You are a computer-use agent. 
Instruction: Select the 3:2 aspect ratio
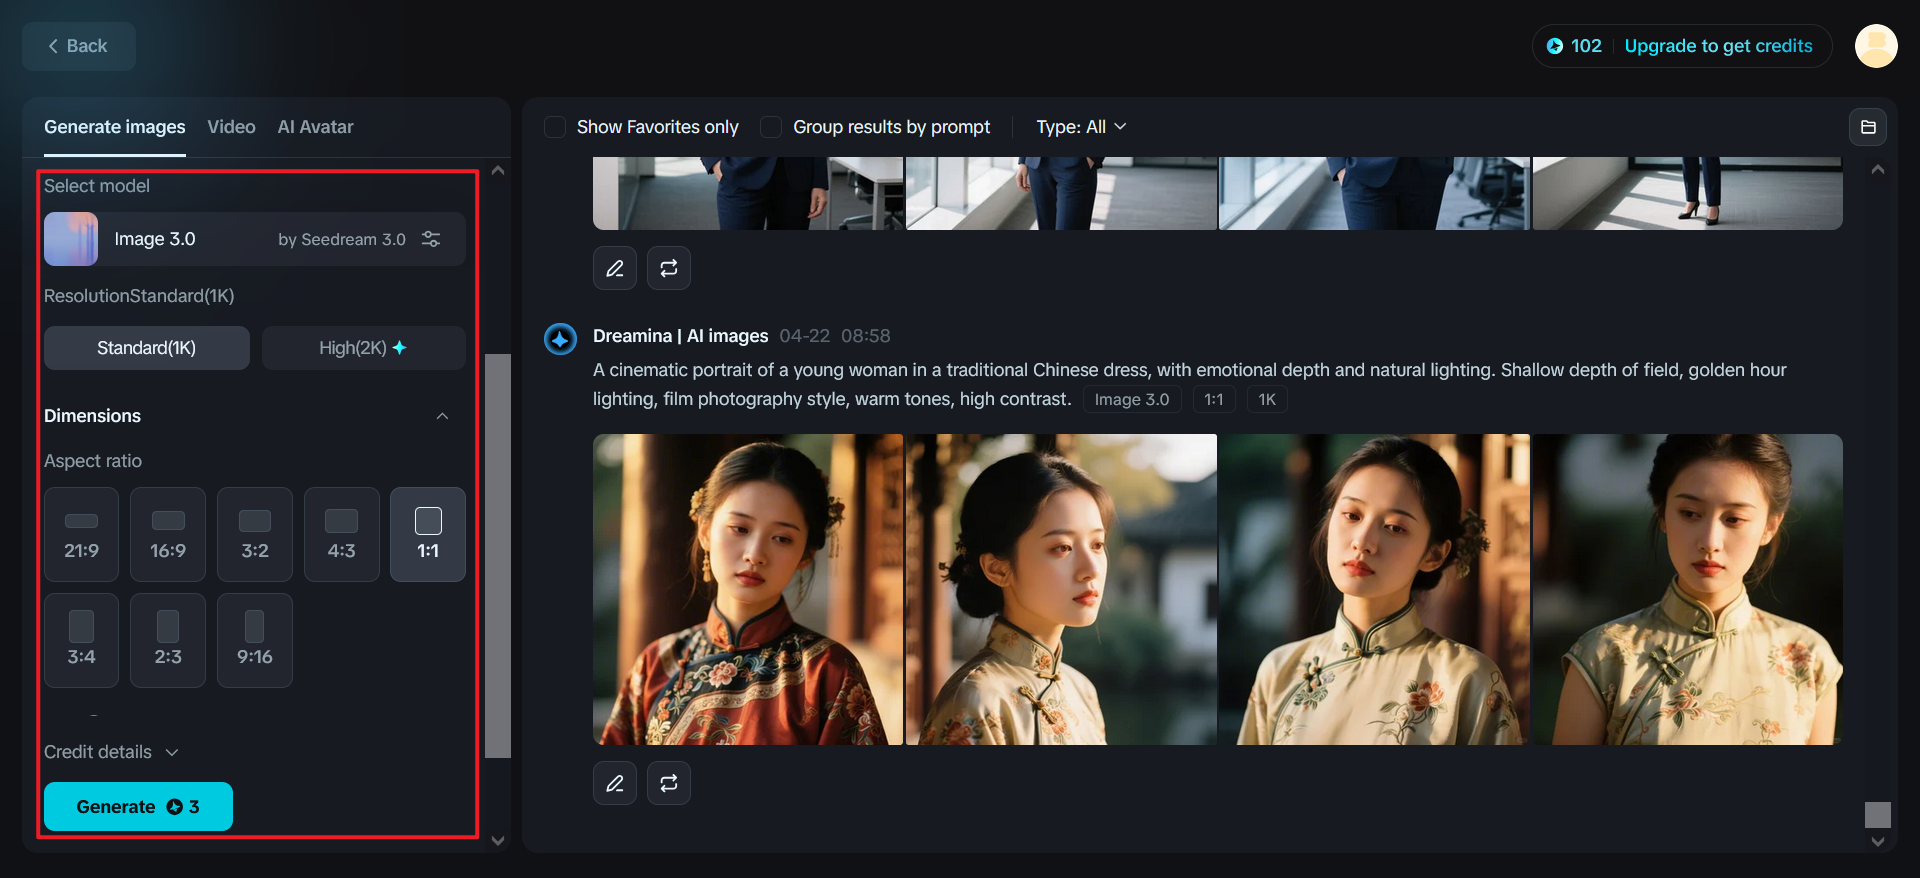click(255, 534)
